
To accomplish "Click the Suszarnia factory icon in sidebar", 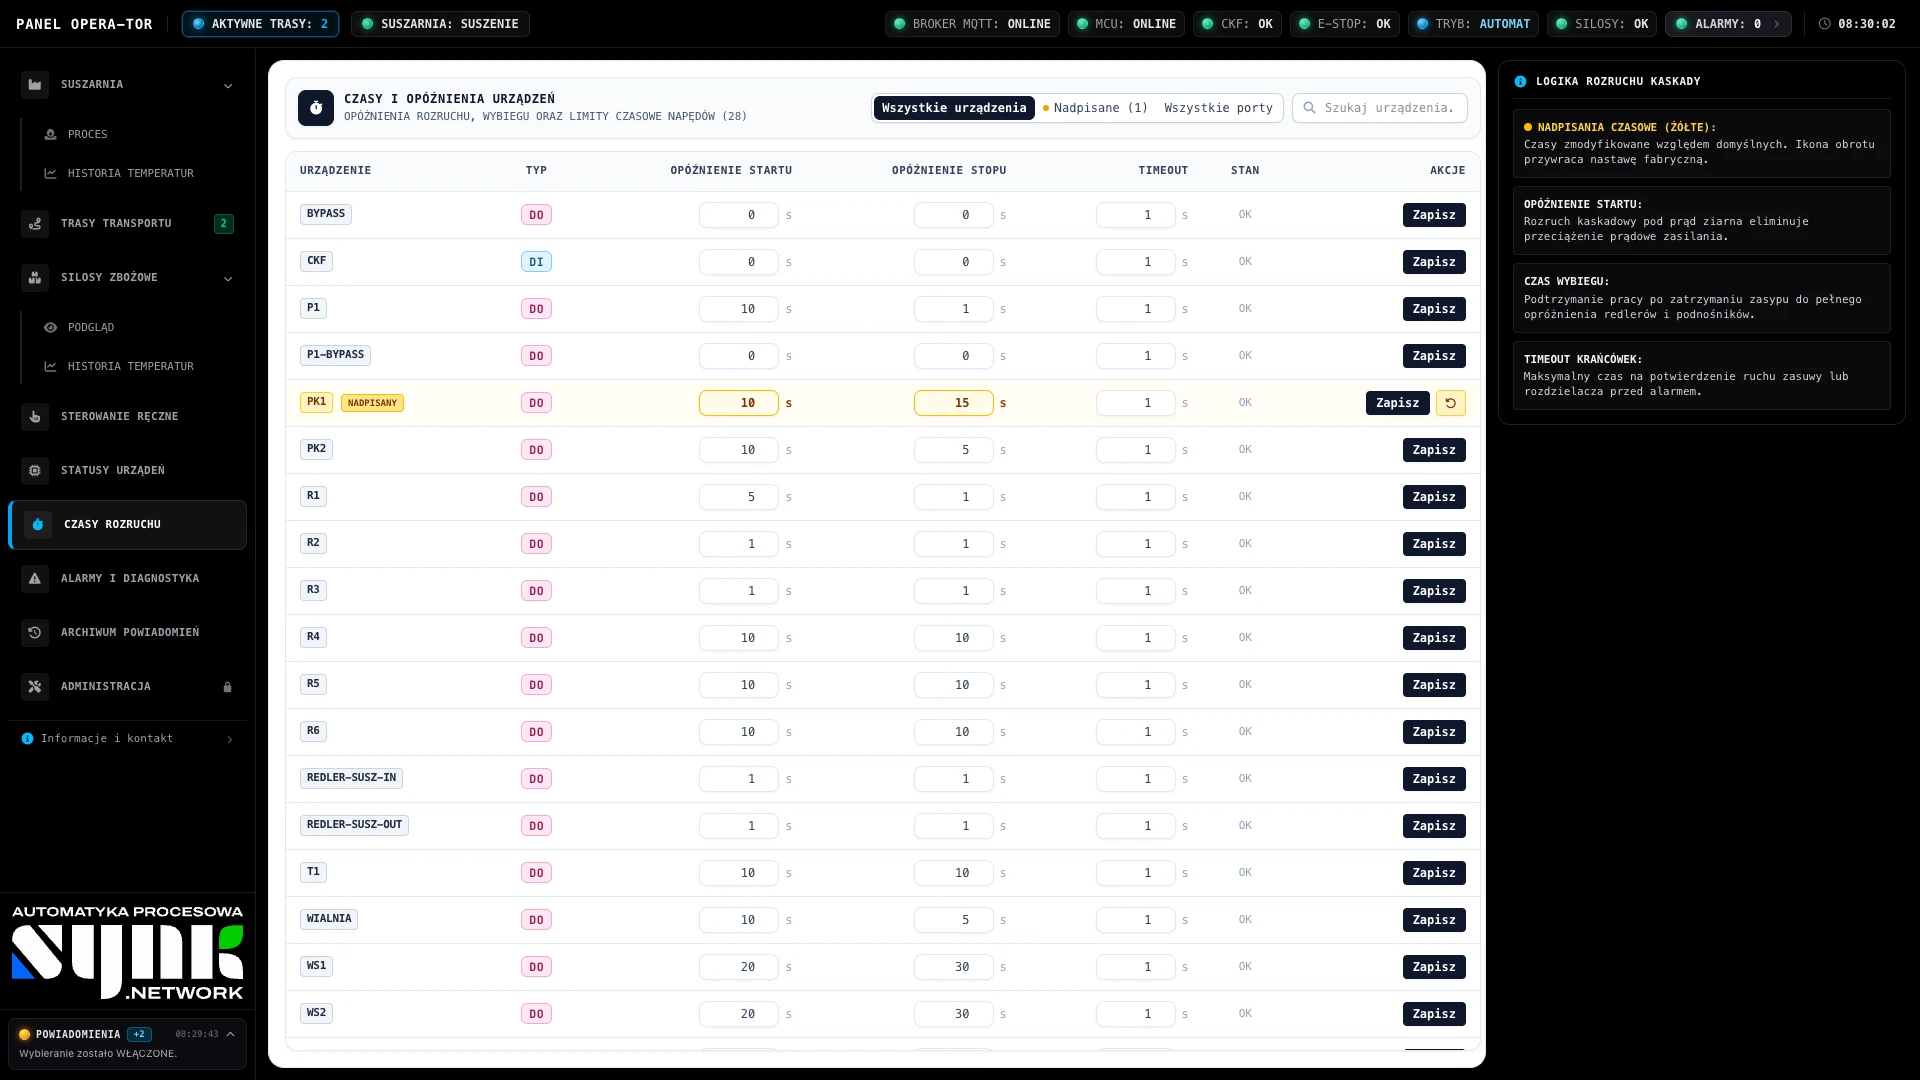I will coord(35,85).
